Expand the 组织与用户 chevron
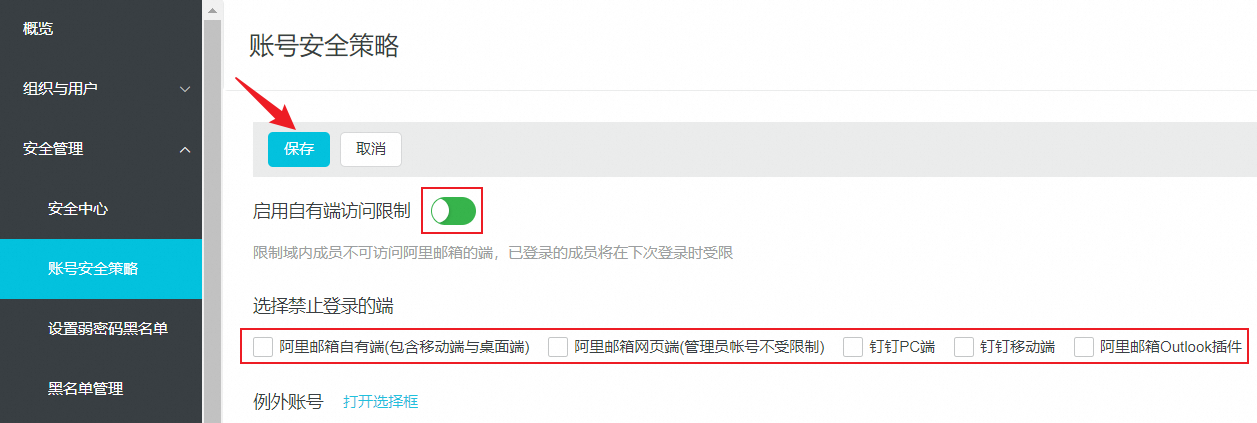The width and height of the screenshot is (1257, 423). [x=185, y=89]
